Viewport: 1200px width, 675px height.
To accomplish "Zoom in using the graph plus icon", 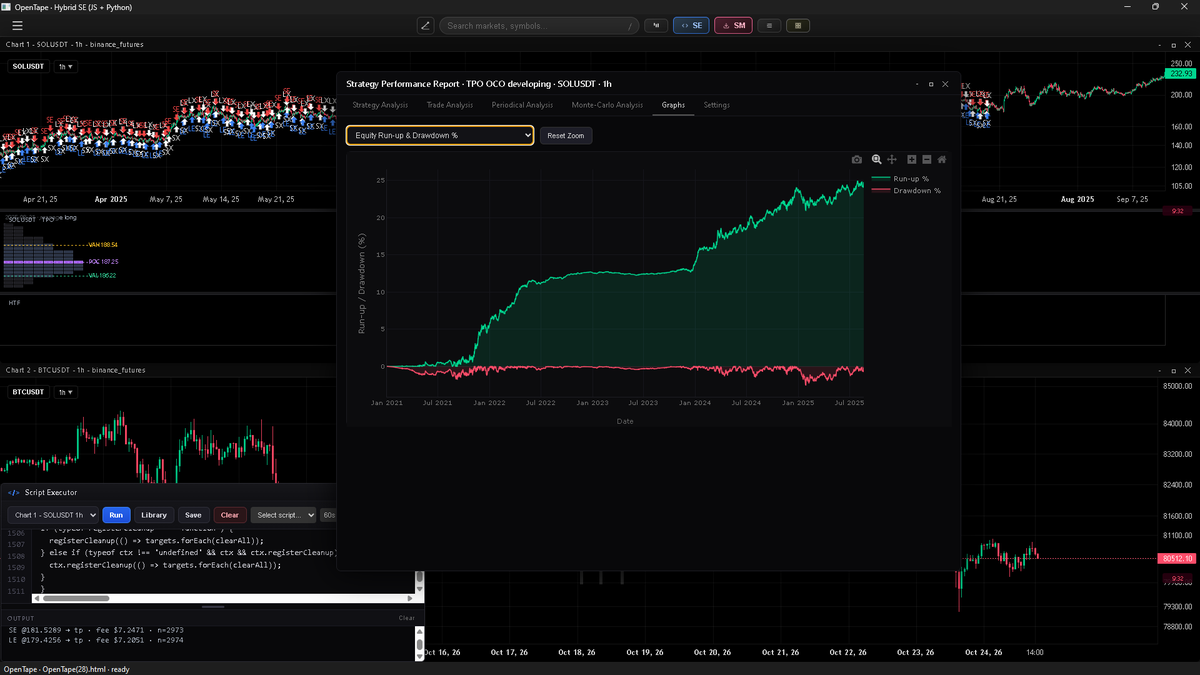I will tap(912, 159).
